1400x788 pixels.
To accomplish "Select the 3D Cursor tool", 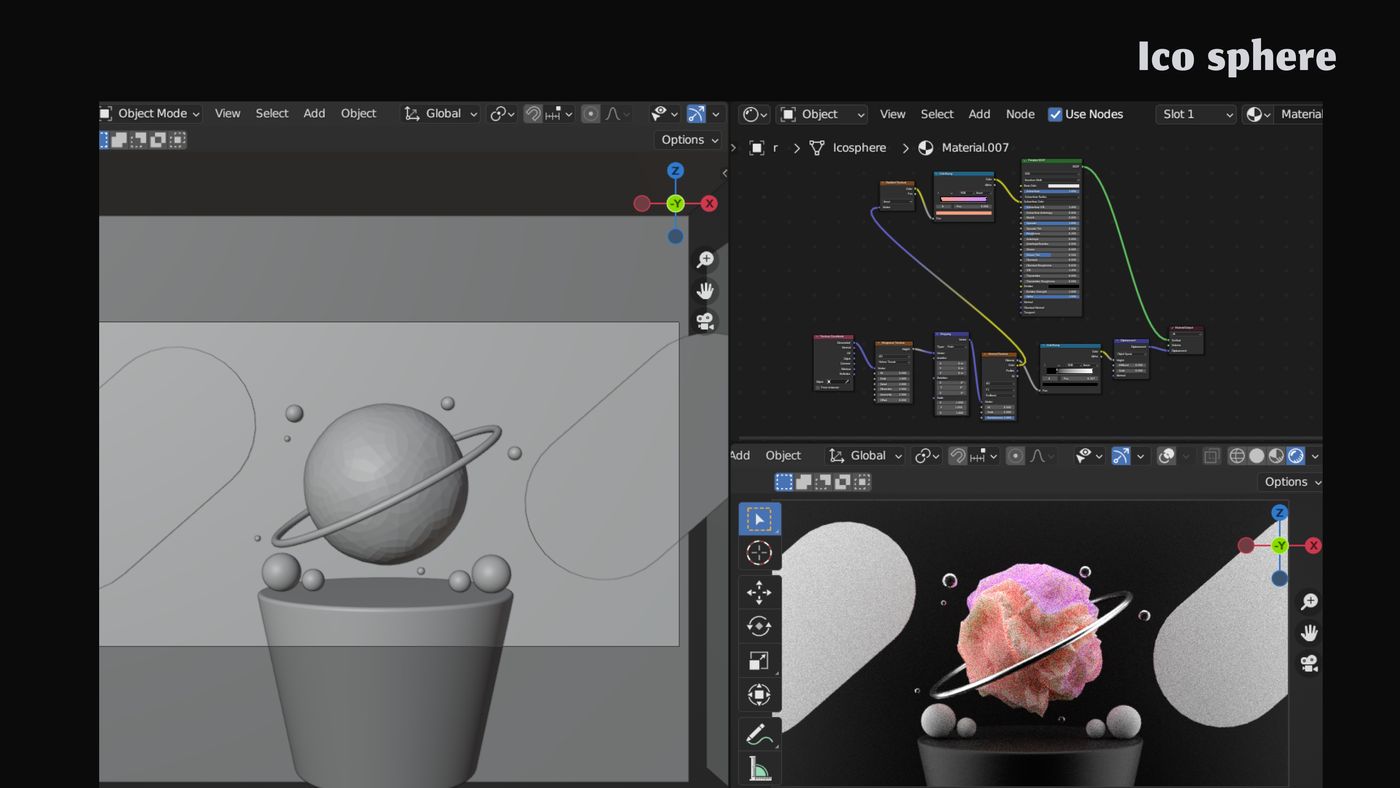I will pos(759,553).
